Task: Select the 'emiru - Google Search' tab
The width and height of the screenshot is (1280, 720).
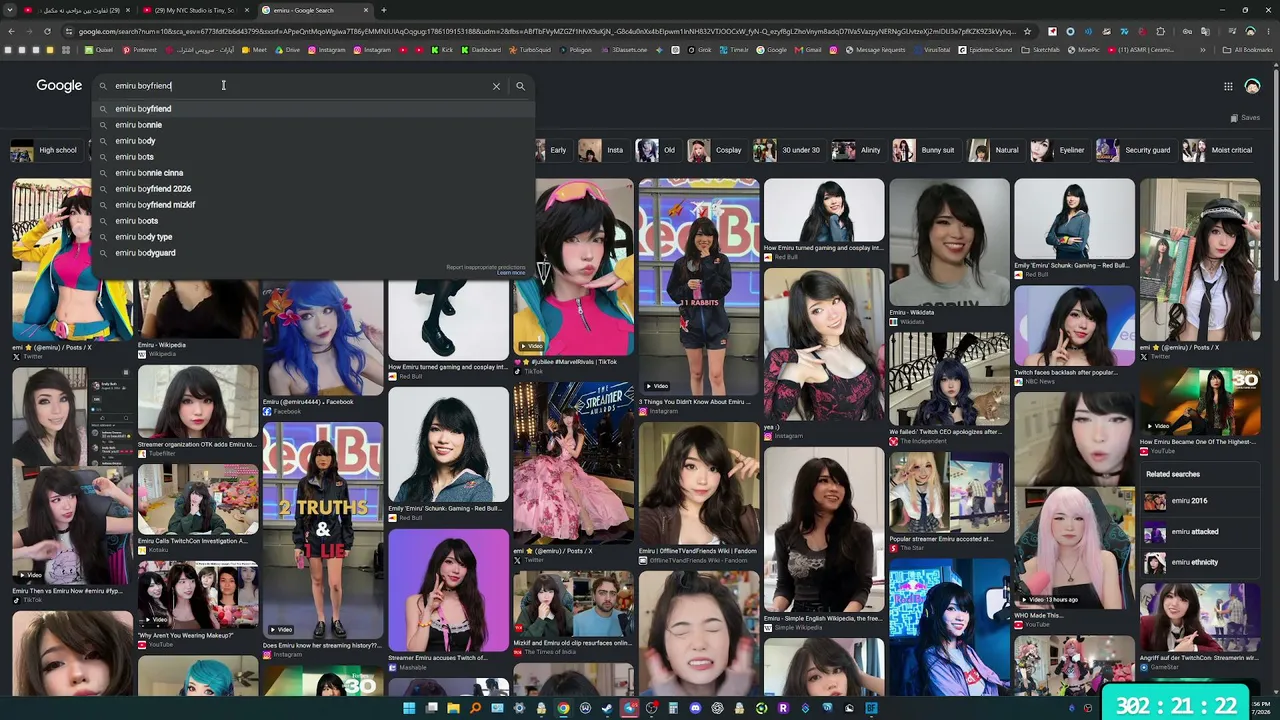Action: 314,10
